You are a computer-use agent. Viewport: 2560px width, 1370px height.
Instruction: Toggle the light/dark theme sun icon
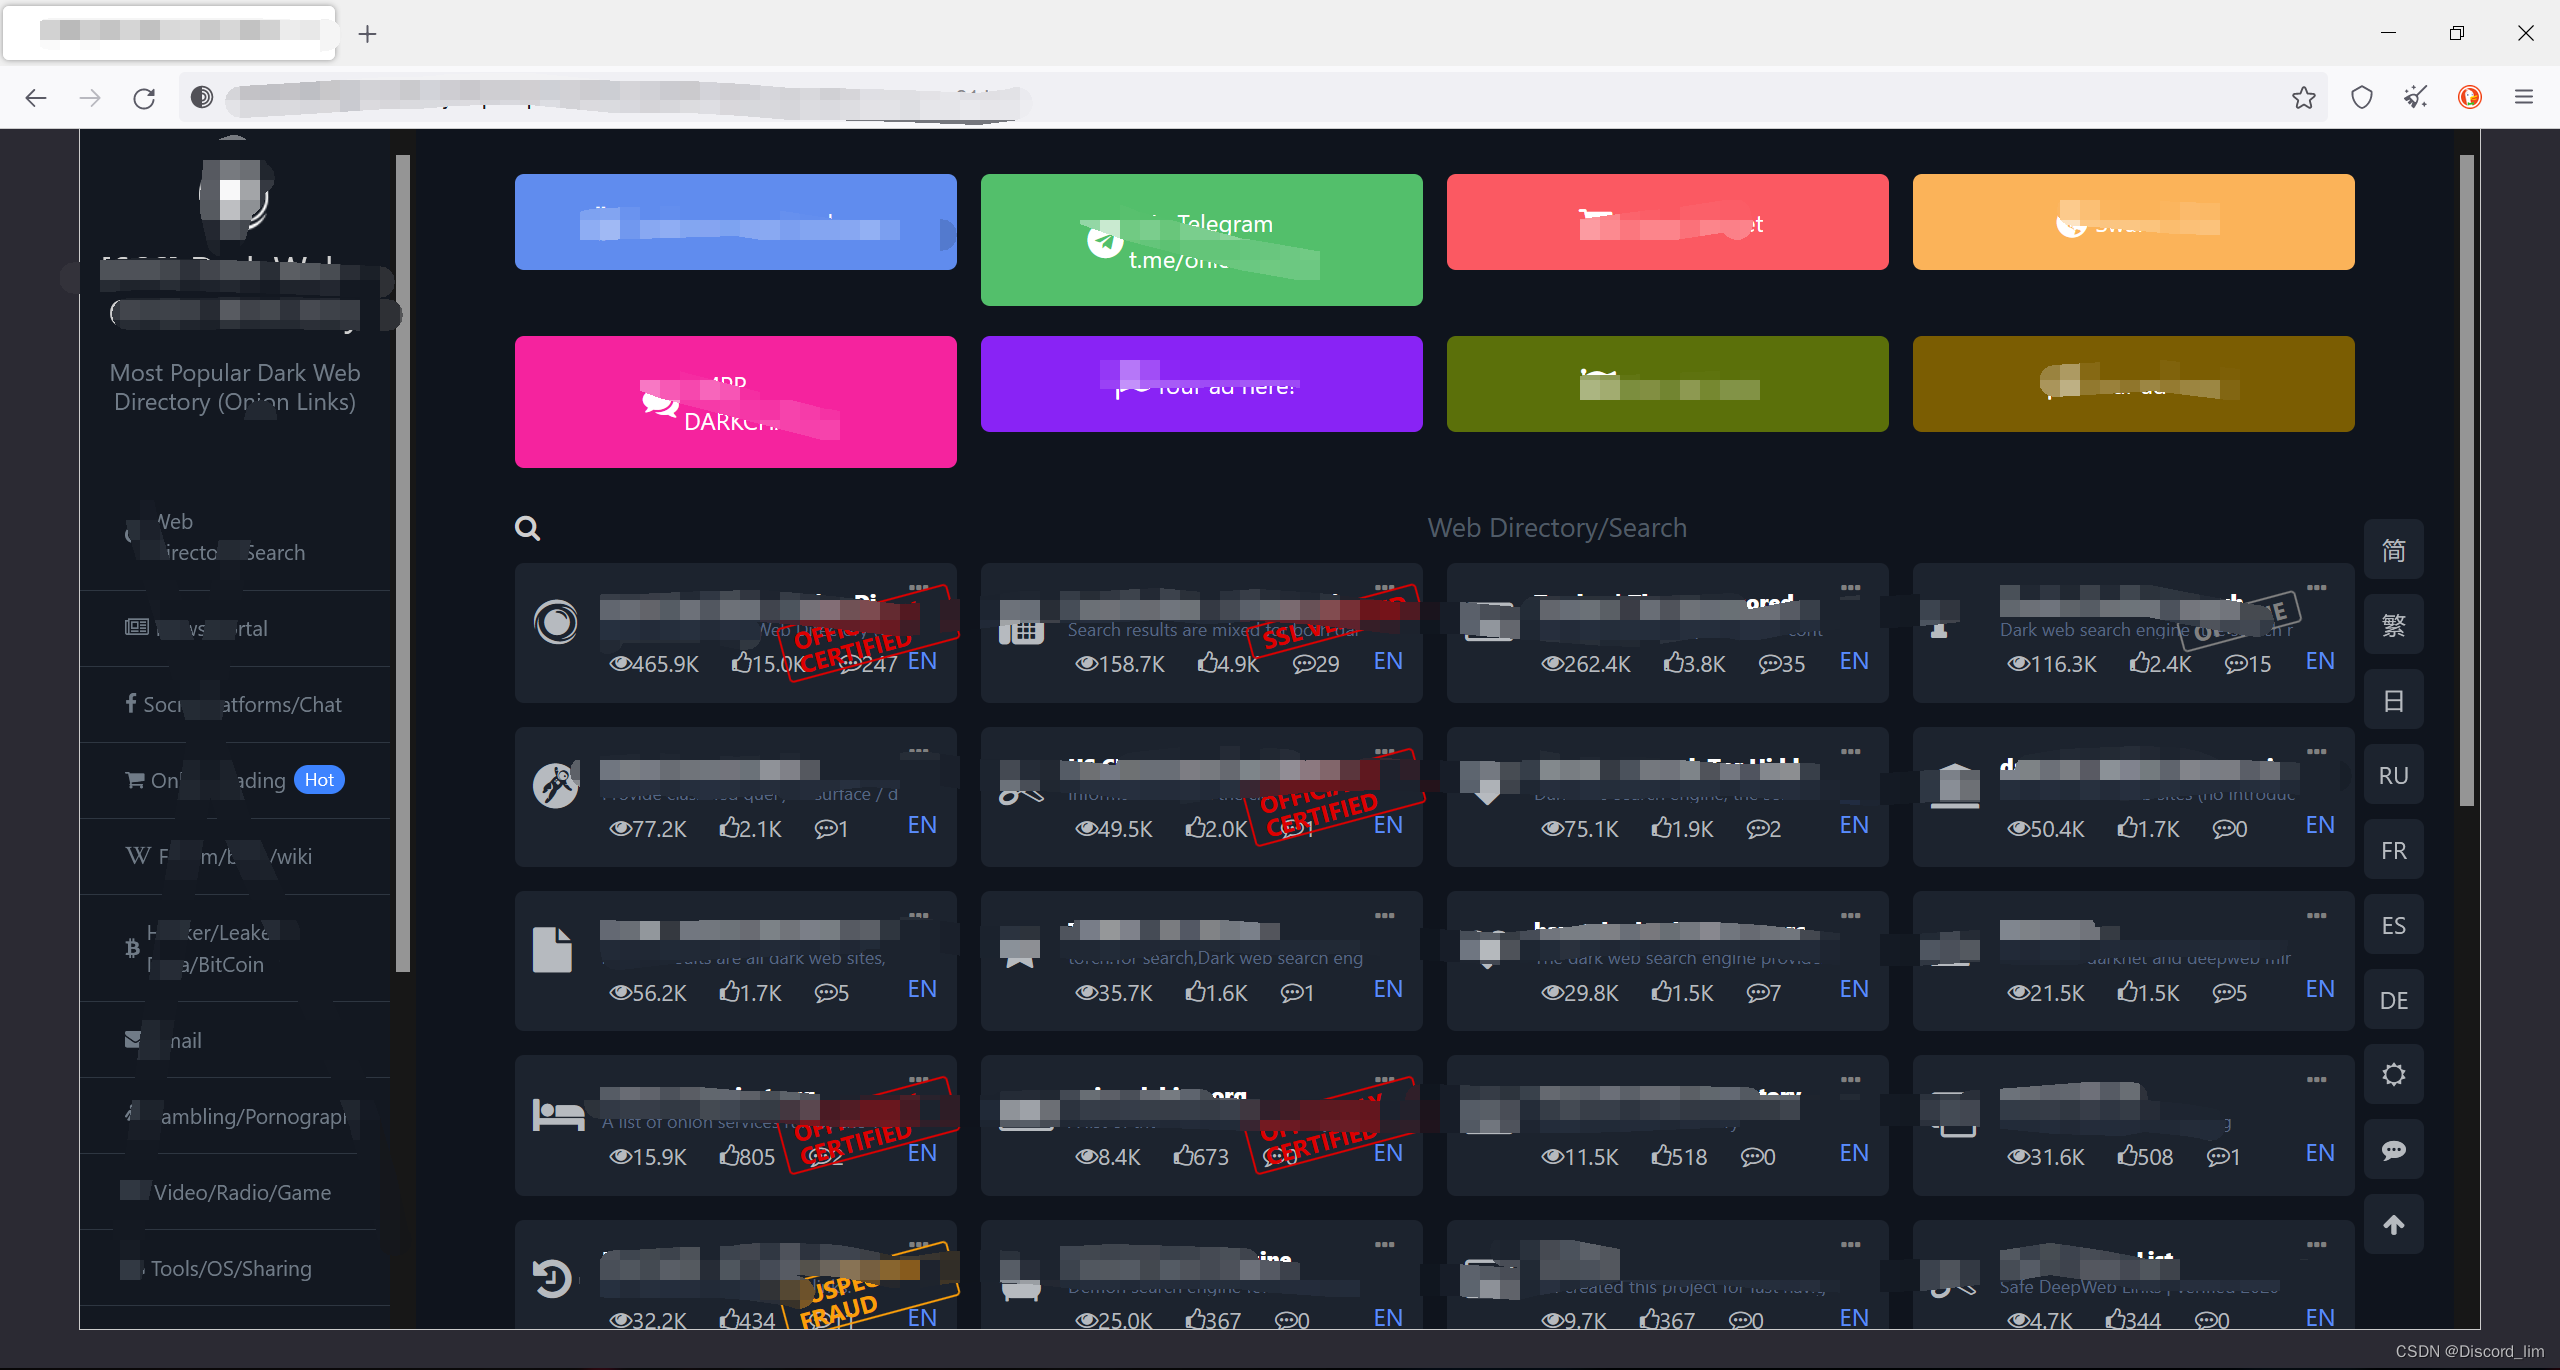click(x=2393, y=1075)
